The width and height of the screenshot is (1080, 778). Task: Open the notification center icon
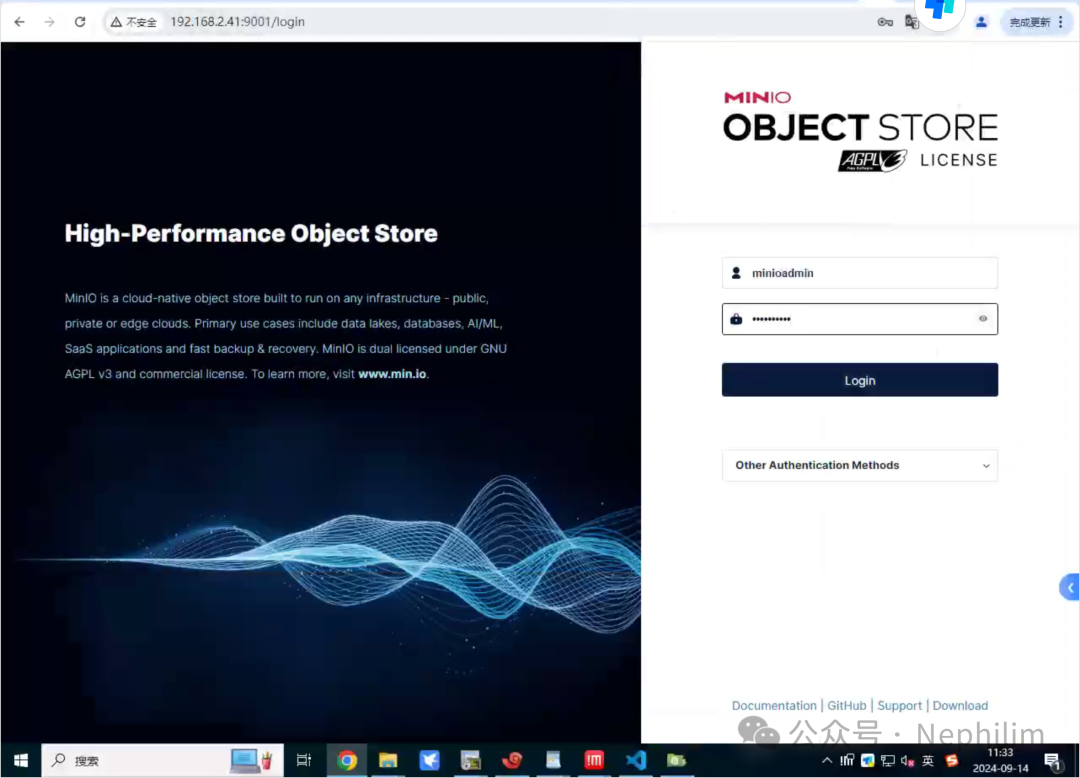pyautogui.click(x=1052, y=761)
